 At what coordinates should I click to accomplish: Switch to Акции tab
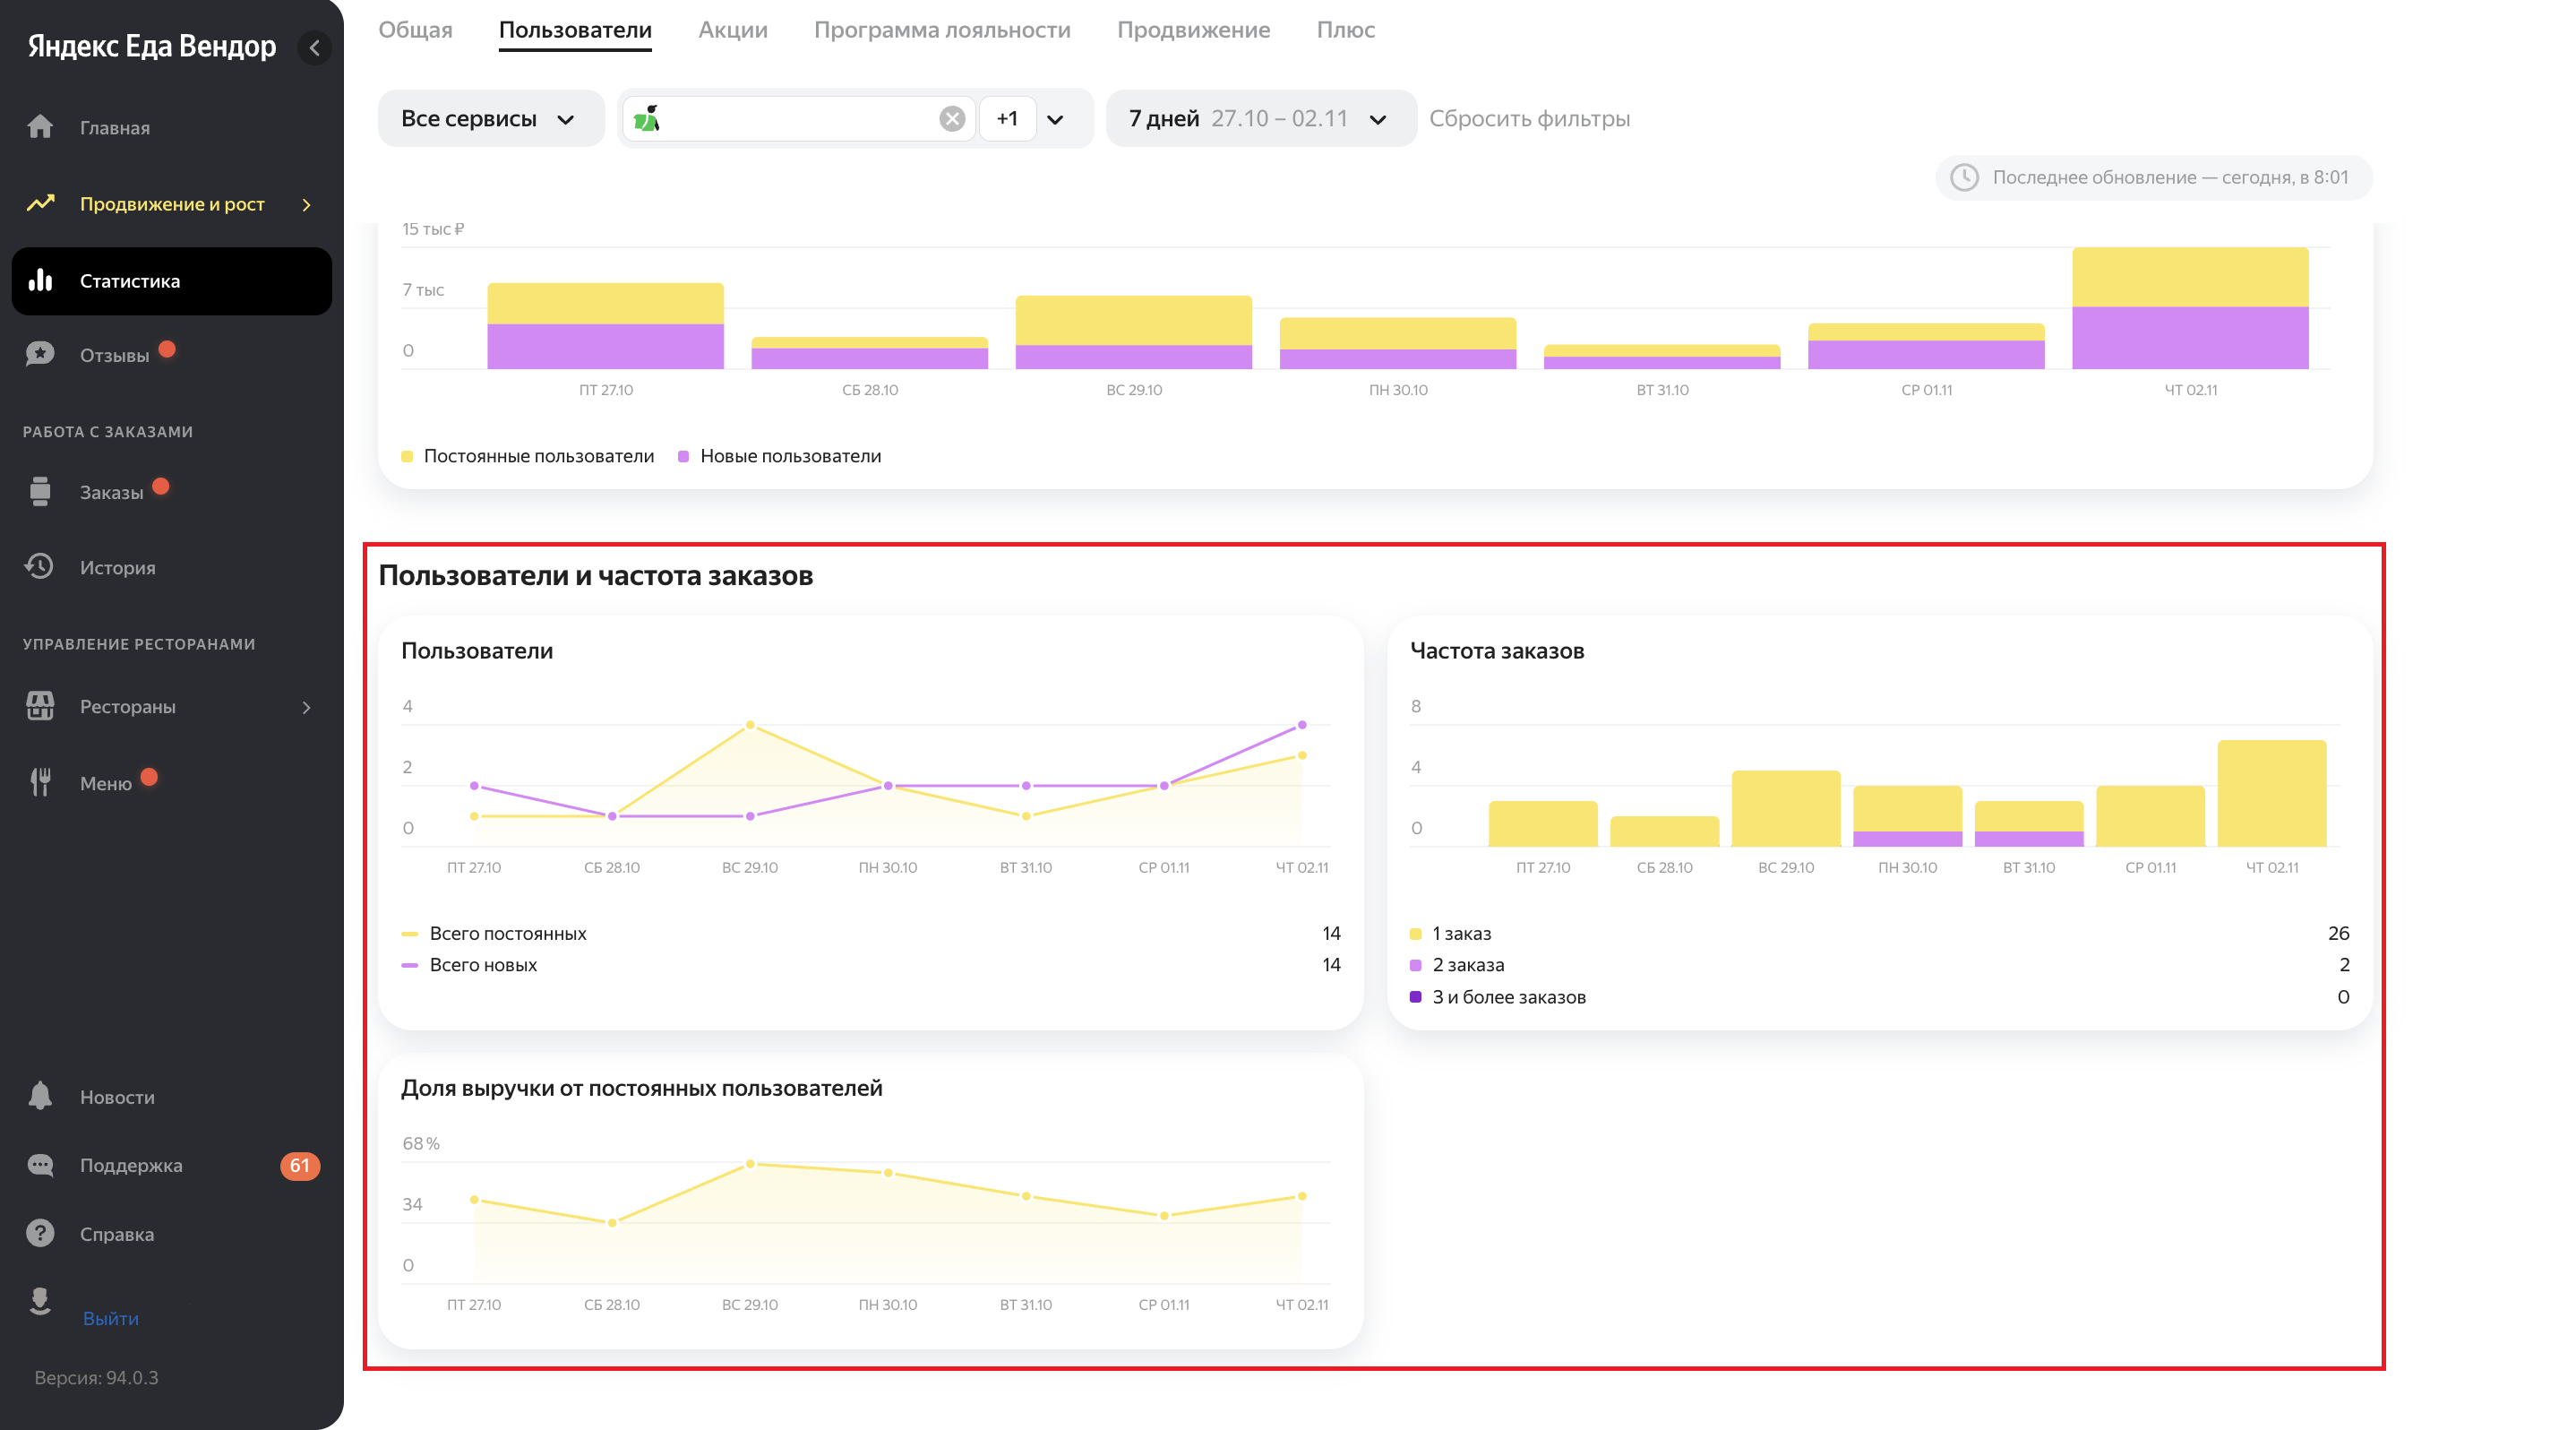732,30
